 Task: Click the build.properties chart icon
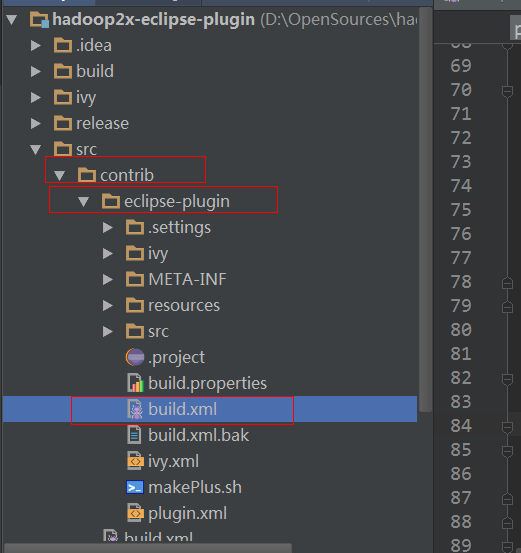coord(135,383)
